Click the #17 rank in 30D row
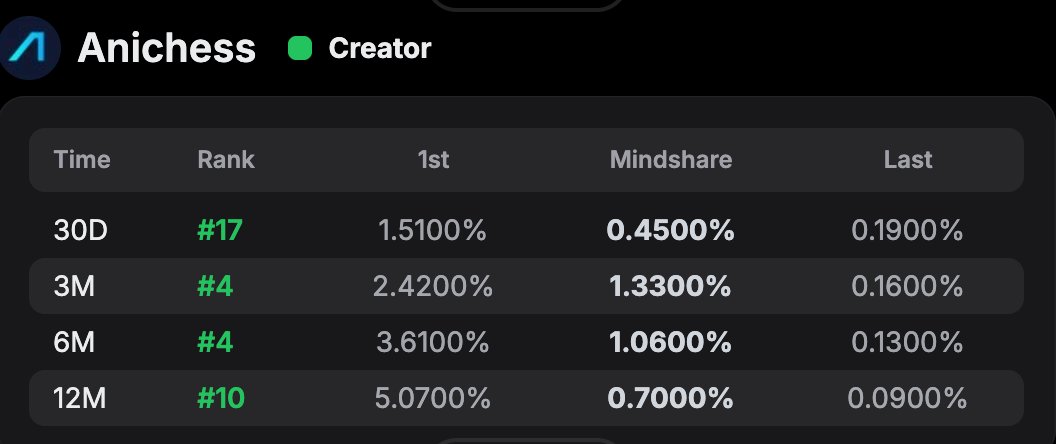 [x=220, y=231]
